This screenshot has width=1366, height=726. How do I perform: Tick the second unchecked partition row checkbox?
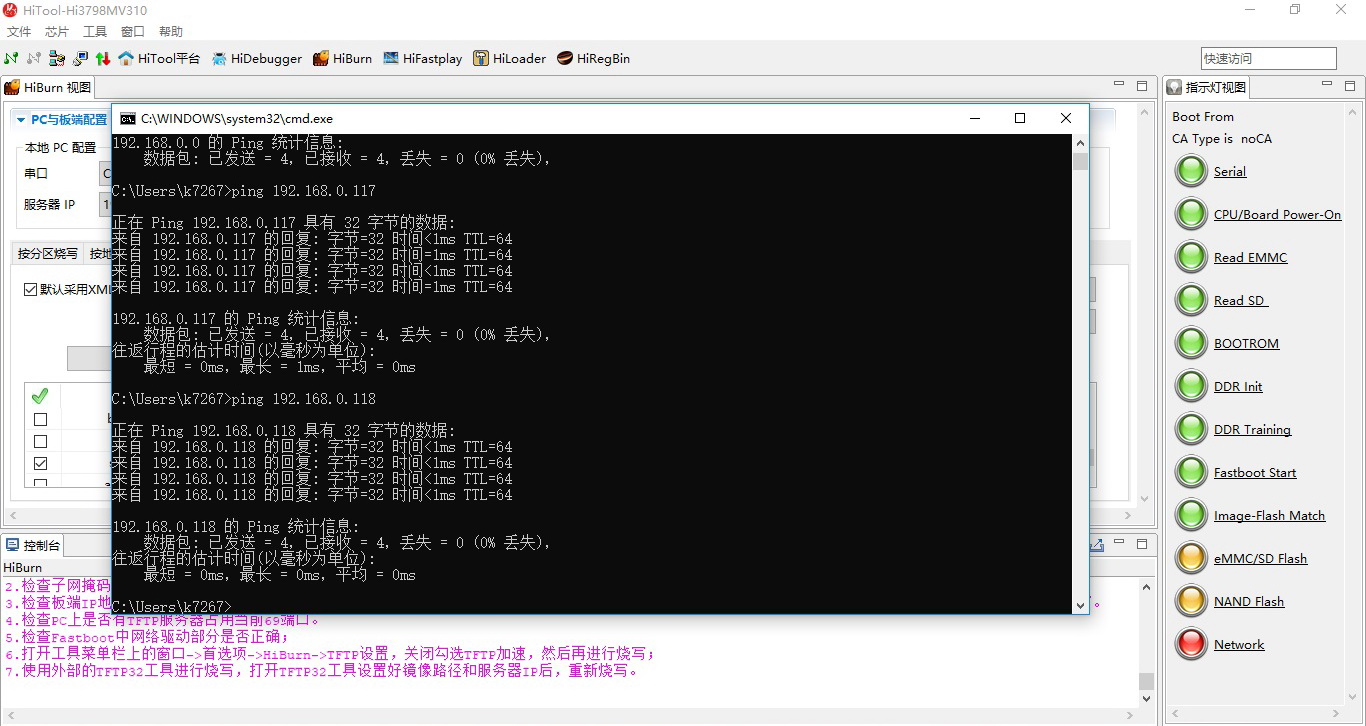[41, 441]
